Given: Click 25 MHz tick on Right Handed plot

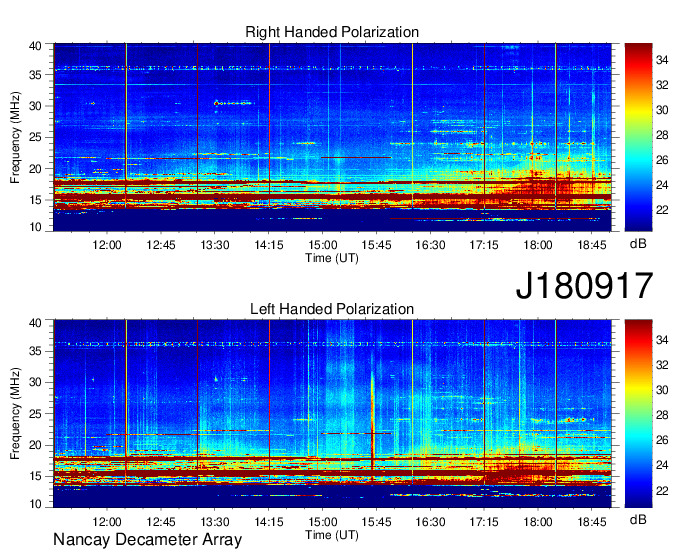Looking at the screenshot, I should (x=36, y=137).
